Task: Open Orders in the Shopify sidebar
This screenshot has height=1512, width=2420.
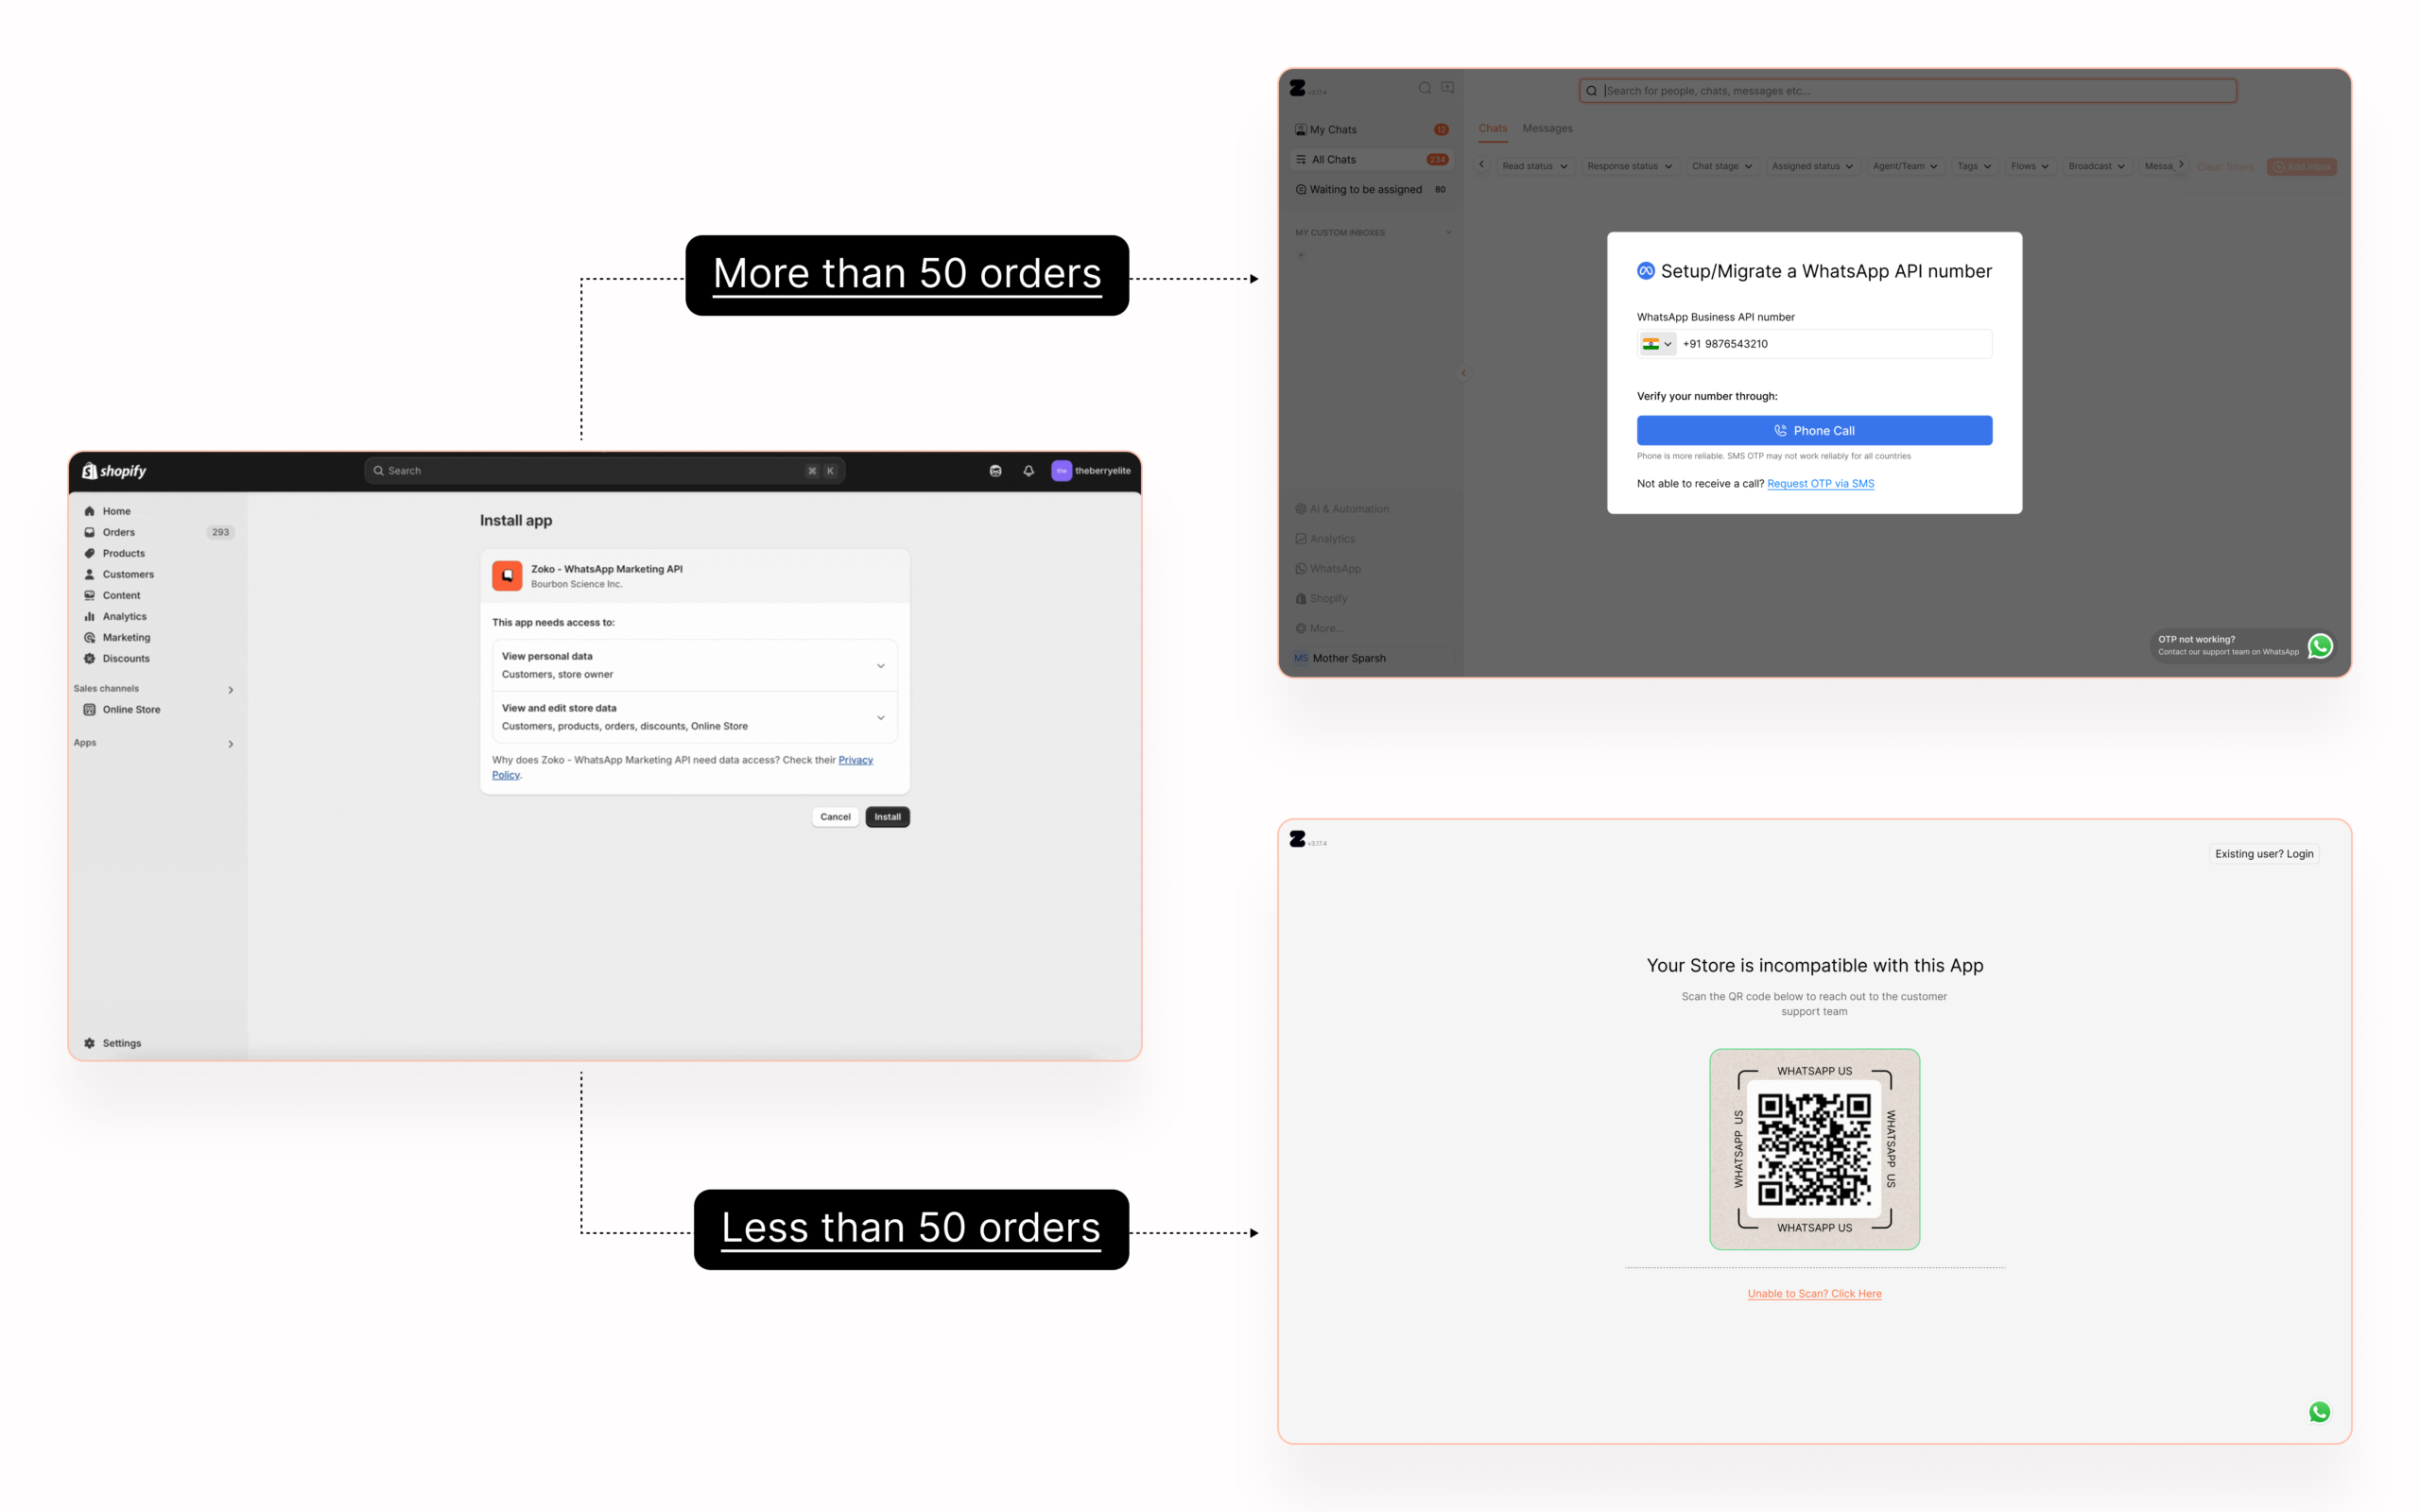Action: coord(118,532)
